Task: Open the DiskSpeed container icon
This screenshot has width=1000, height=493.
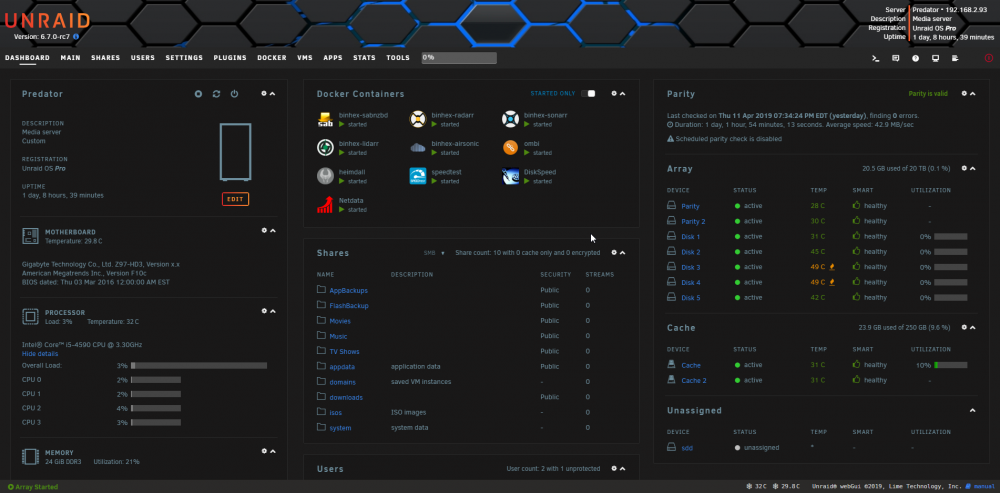Action: click(510, 176)
